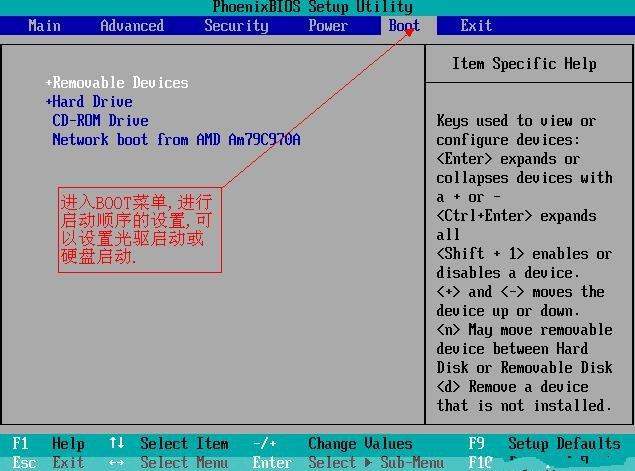The height and width of the screenshot is (471, 635).
Task: Expand the plus sign beside Hard Drive
Action: point(48,102)
